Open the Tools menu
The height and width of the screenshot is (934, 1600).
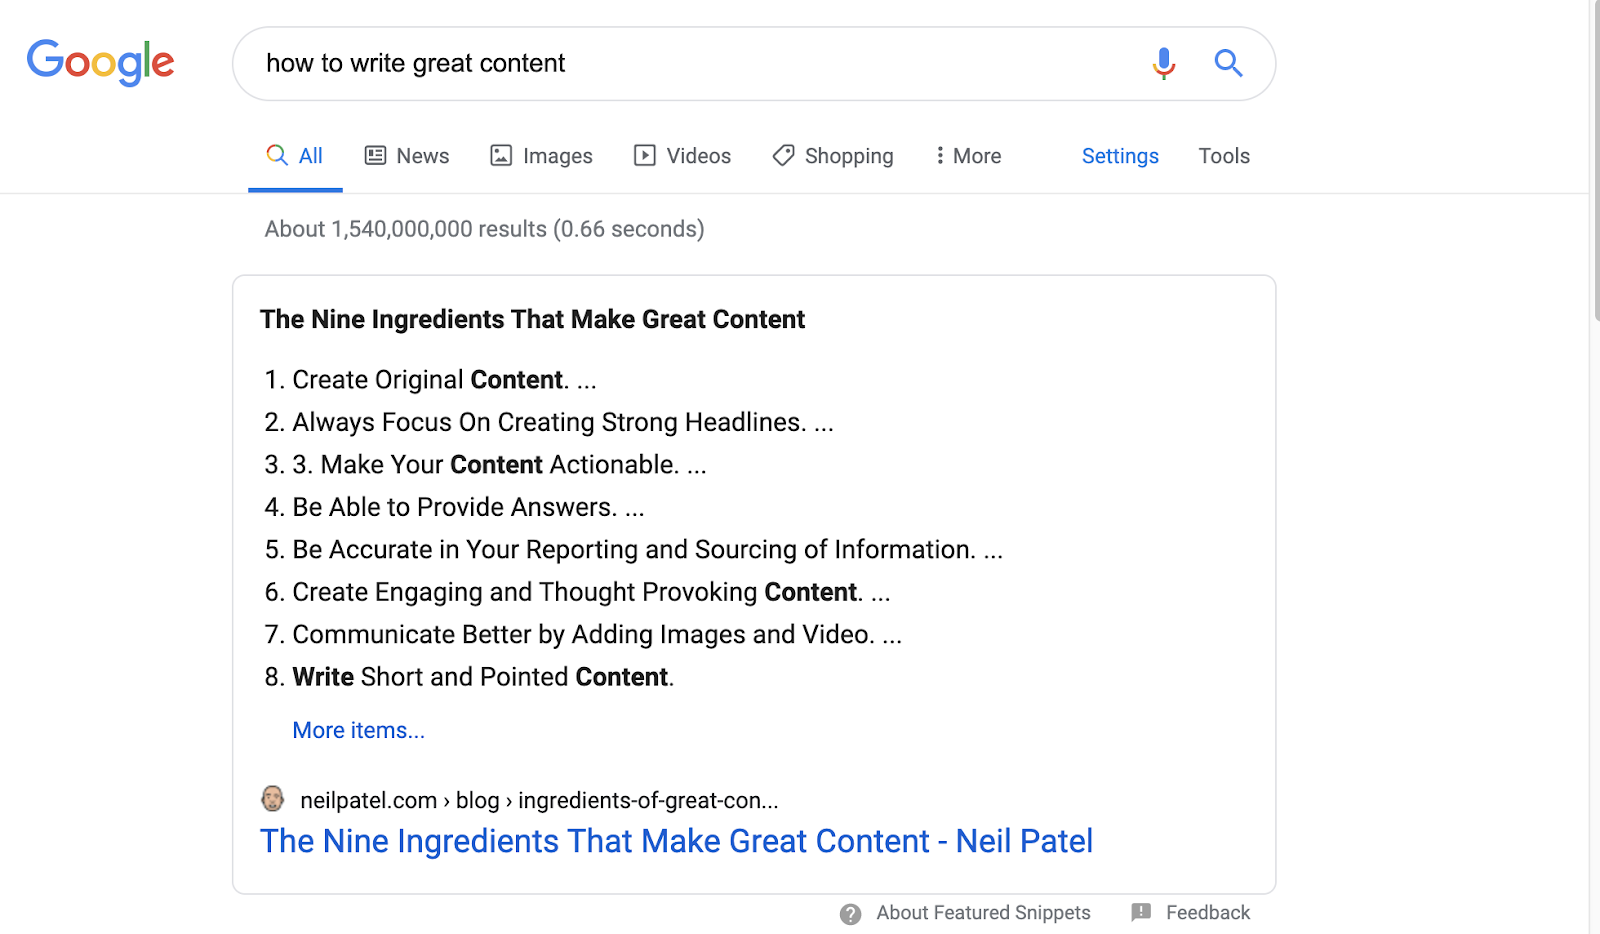(x=1224, y=156)
